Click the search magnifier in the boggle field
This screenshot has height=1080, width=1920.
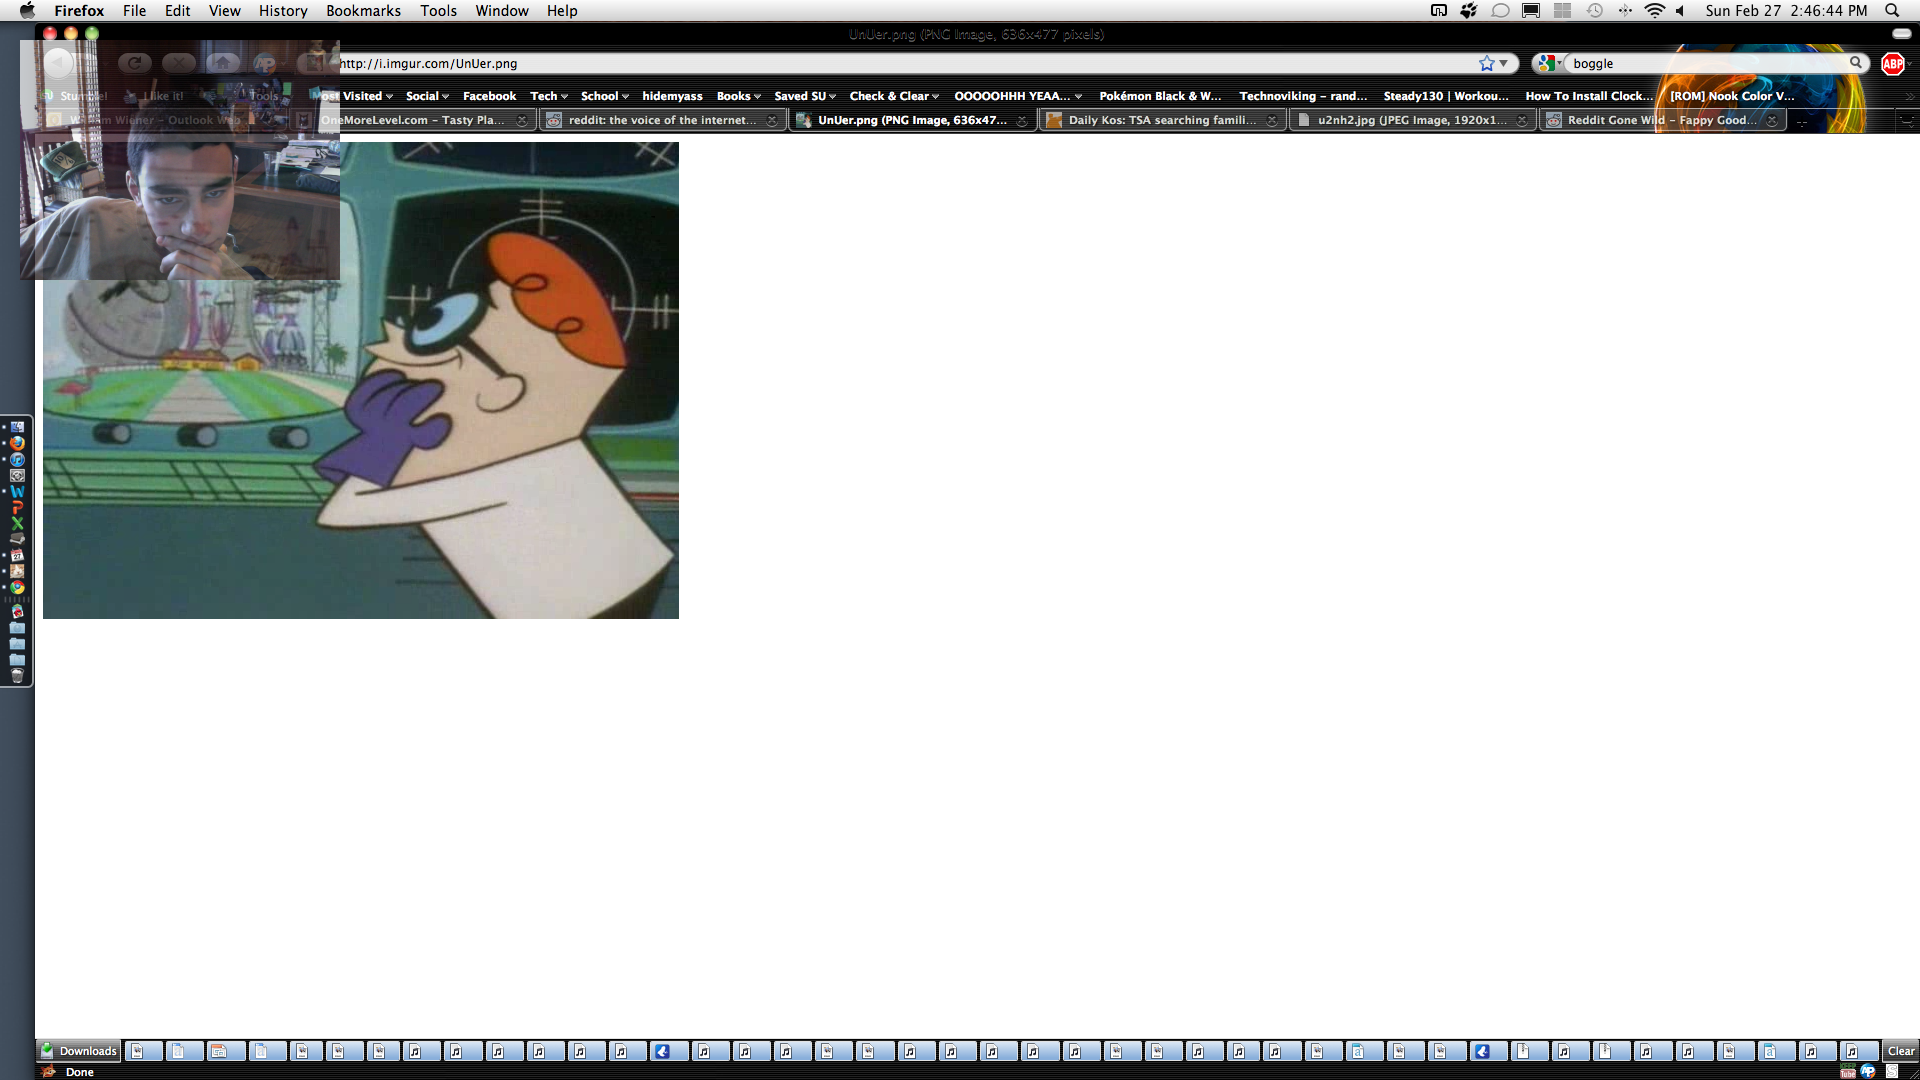pos(1855,63)
